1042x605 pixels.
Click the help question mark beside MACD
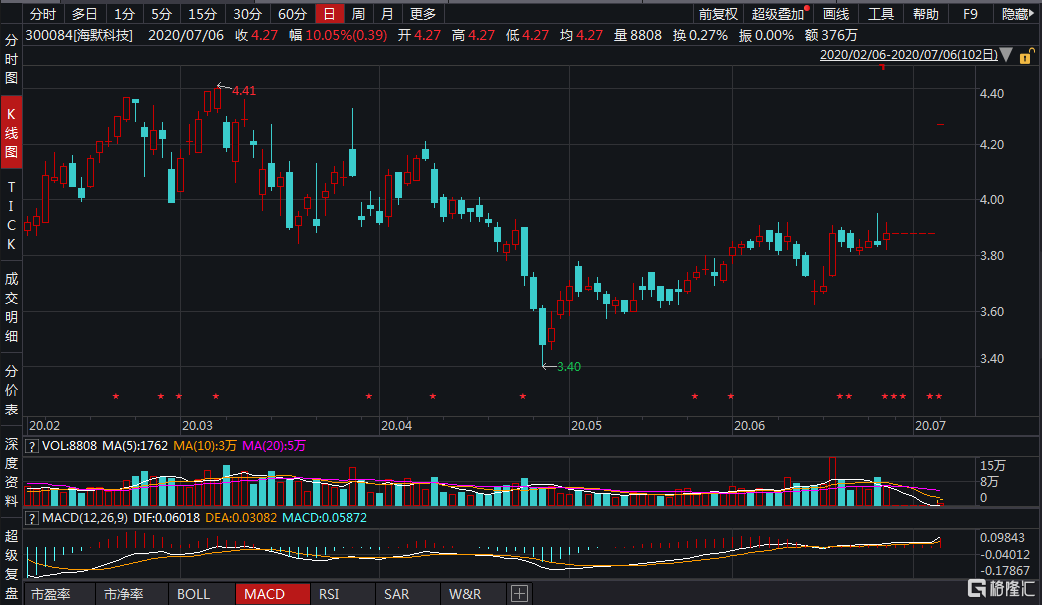(31, 518)
